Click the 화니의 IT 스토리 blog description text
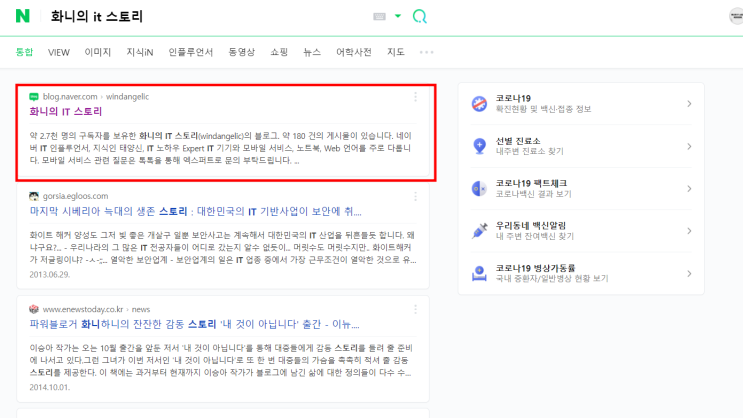Viewport: 743px width, 418px height. point(220,148)
